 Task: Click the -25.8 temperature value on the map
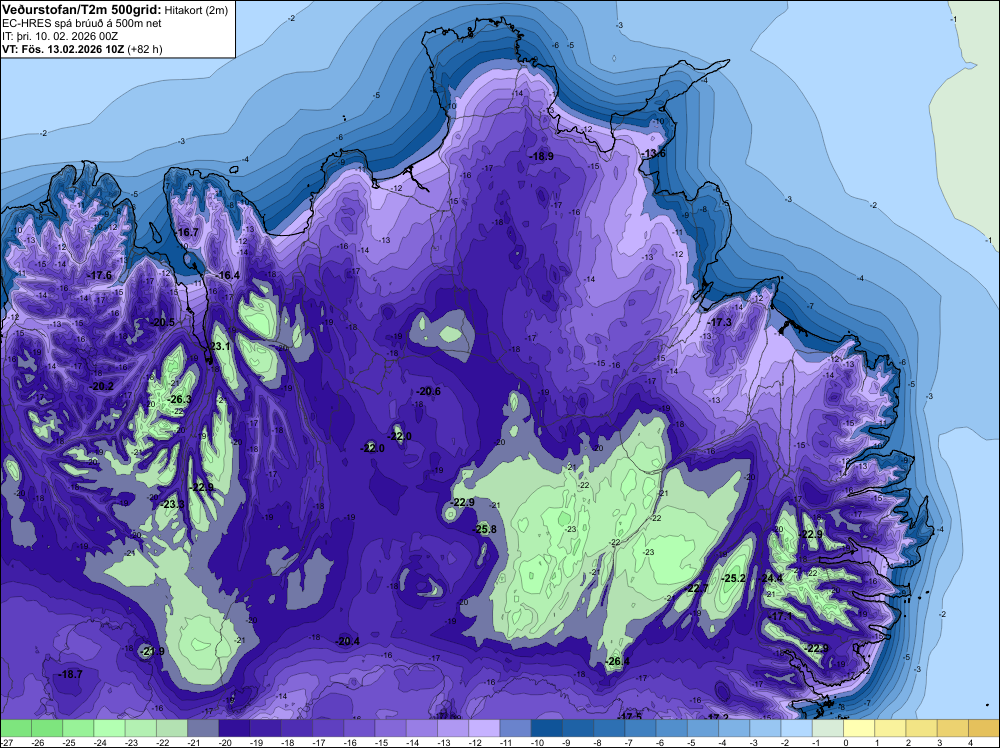click(485, 529)
